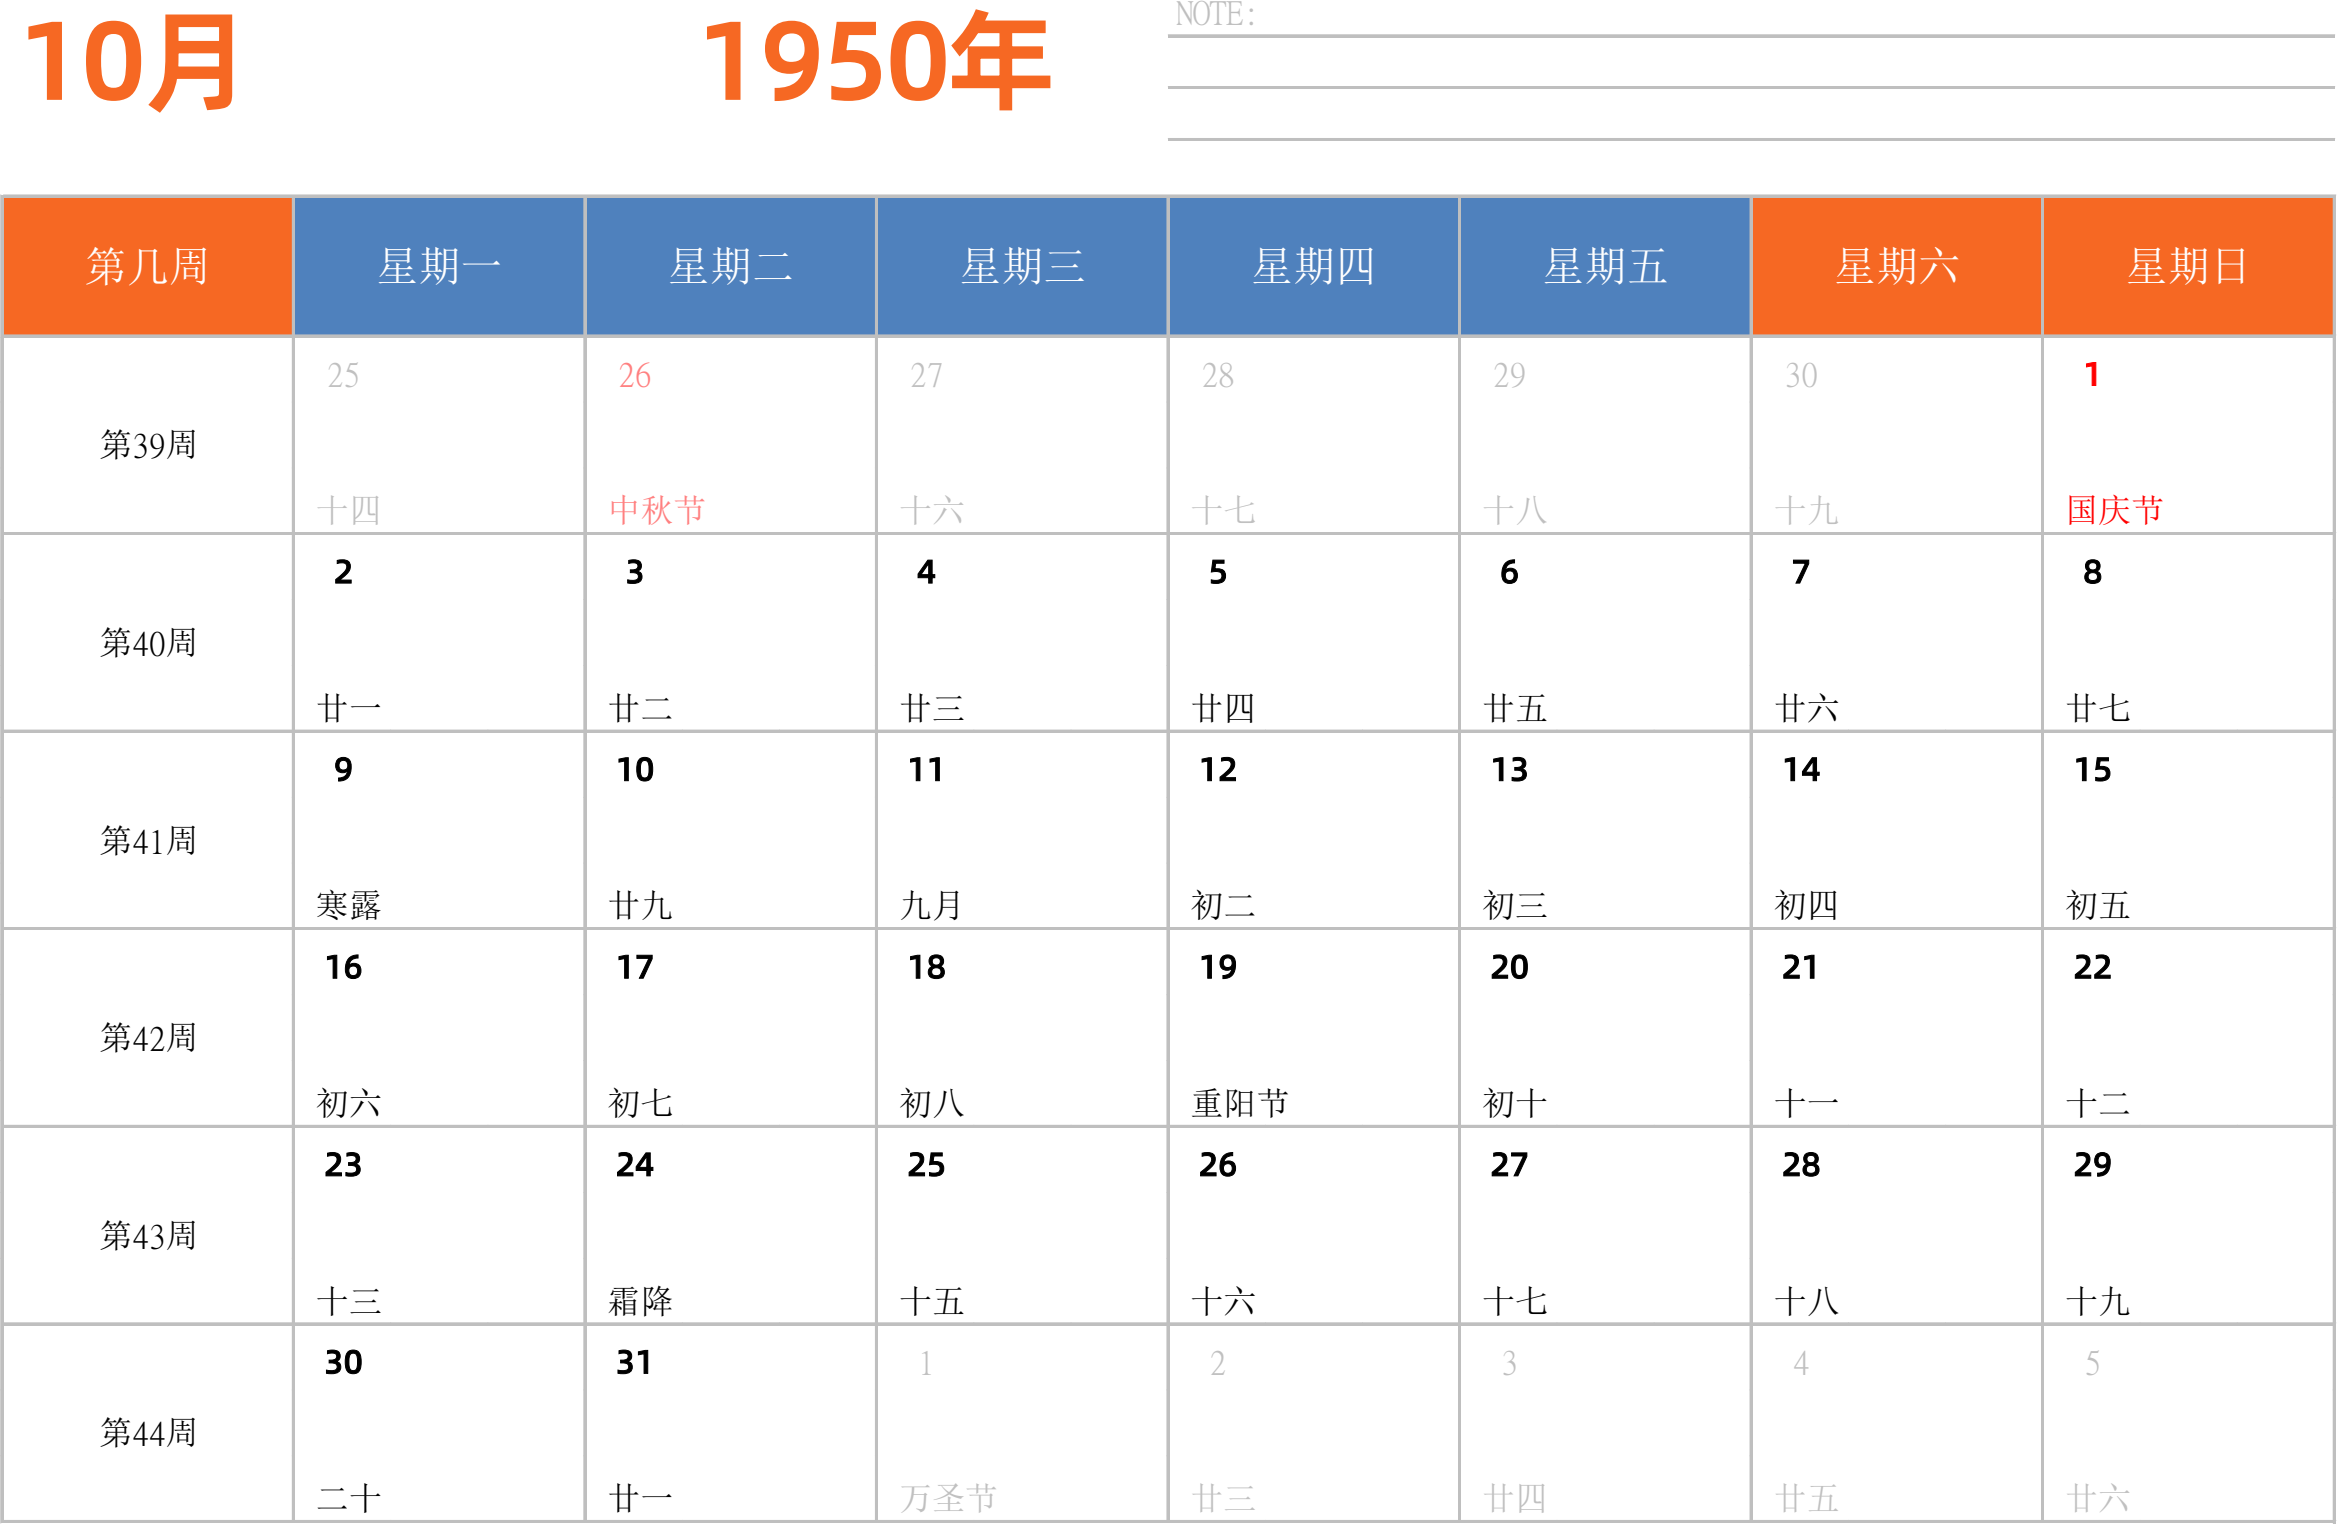
Task: Click the date 9 寒露 cell
Action: [438, 830]
